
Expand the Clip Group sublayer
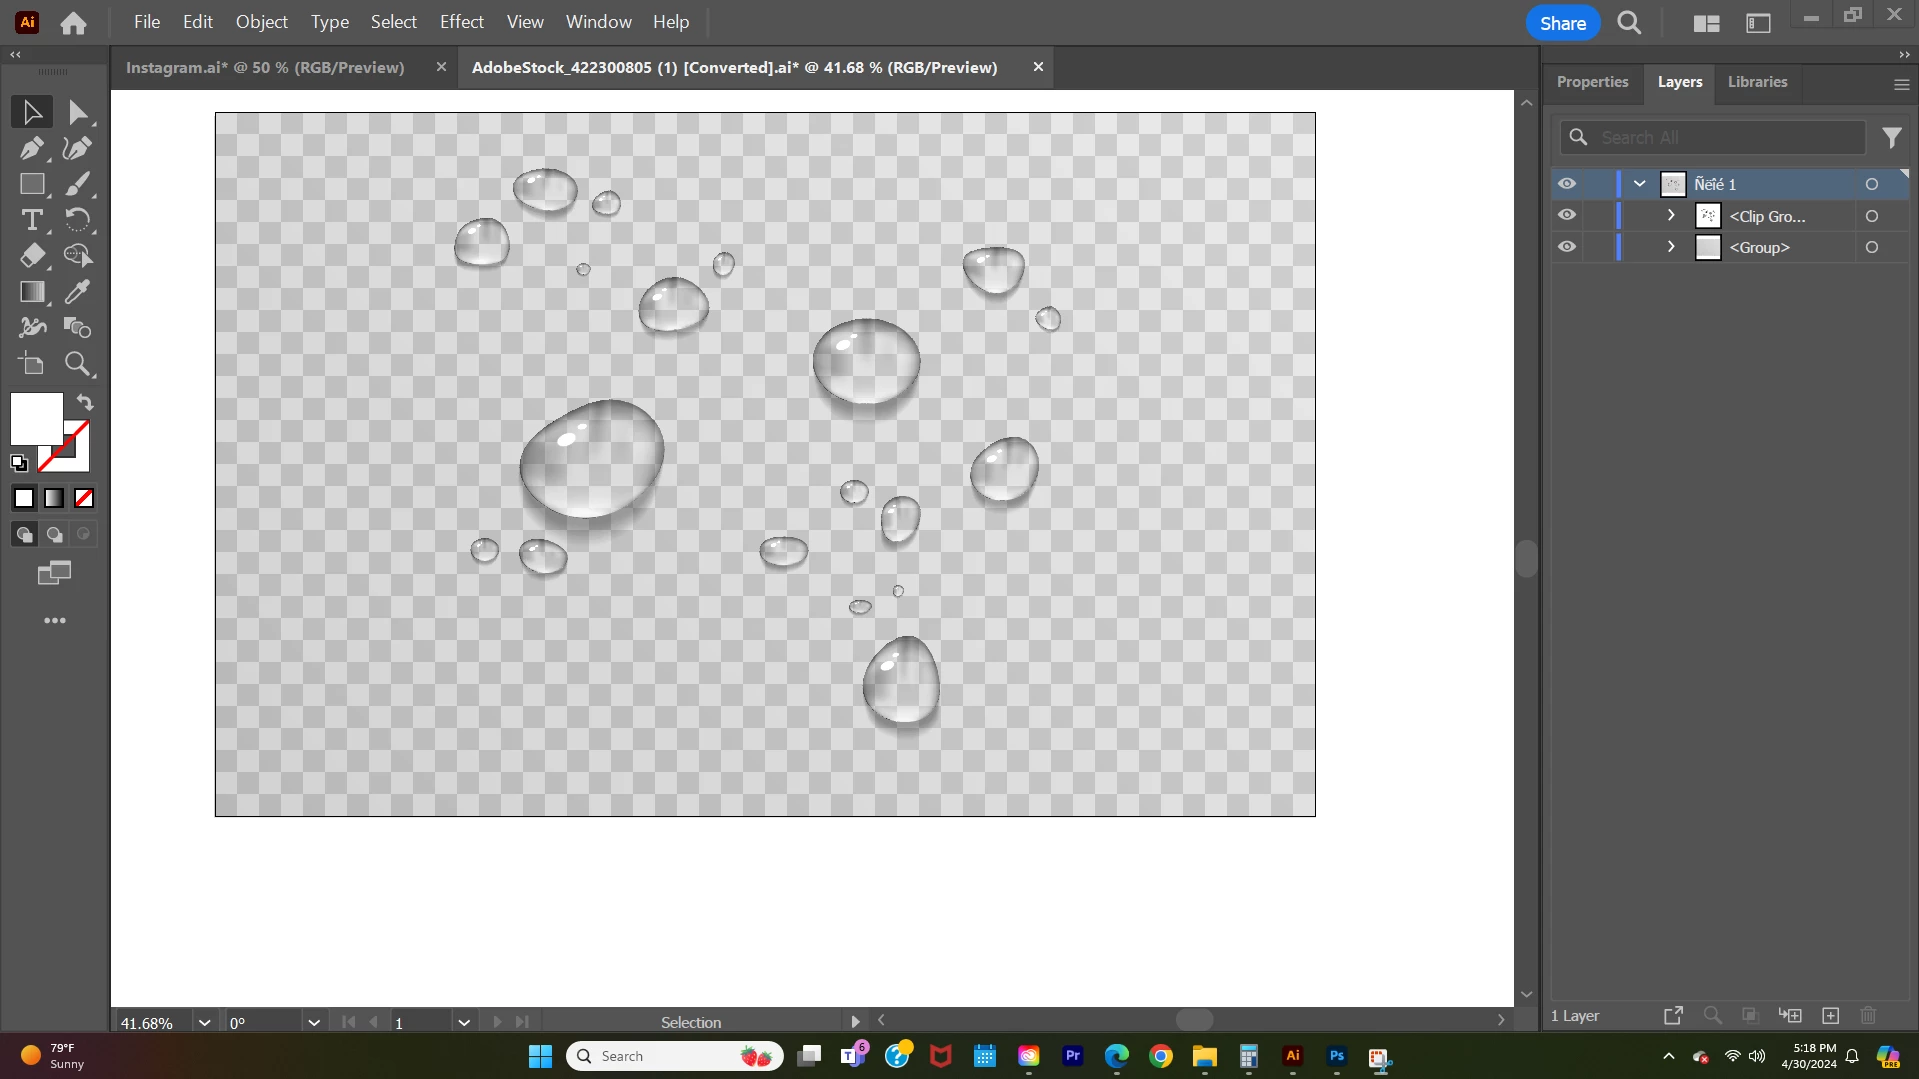click(x=1671, y=216)
